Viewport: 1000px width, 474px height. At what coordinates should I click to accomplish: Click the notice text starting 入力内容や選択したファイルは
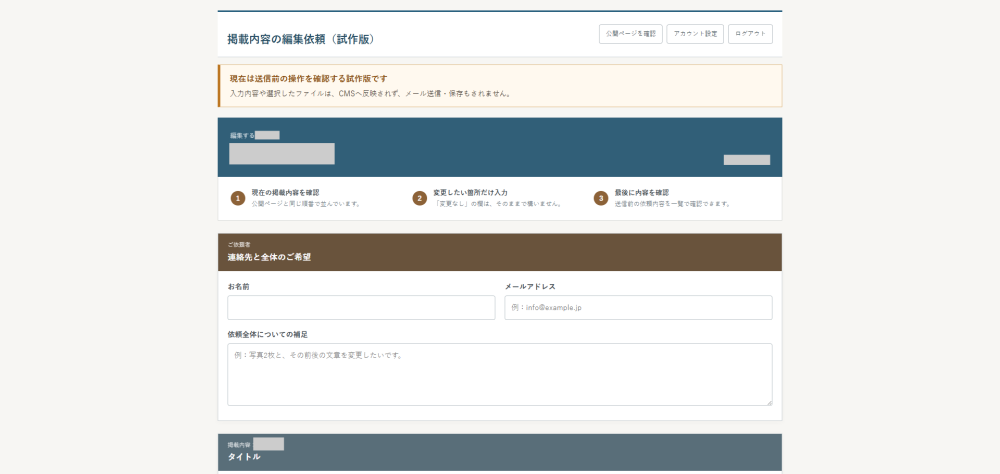[x=371, y=93]
